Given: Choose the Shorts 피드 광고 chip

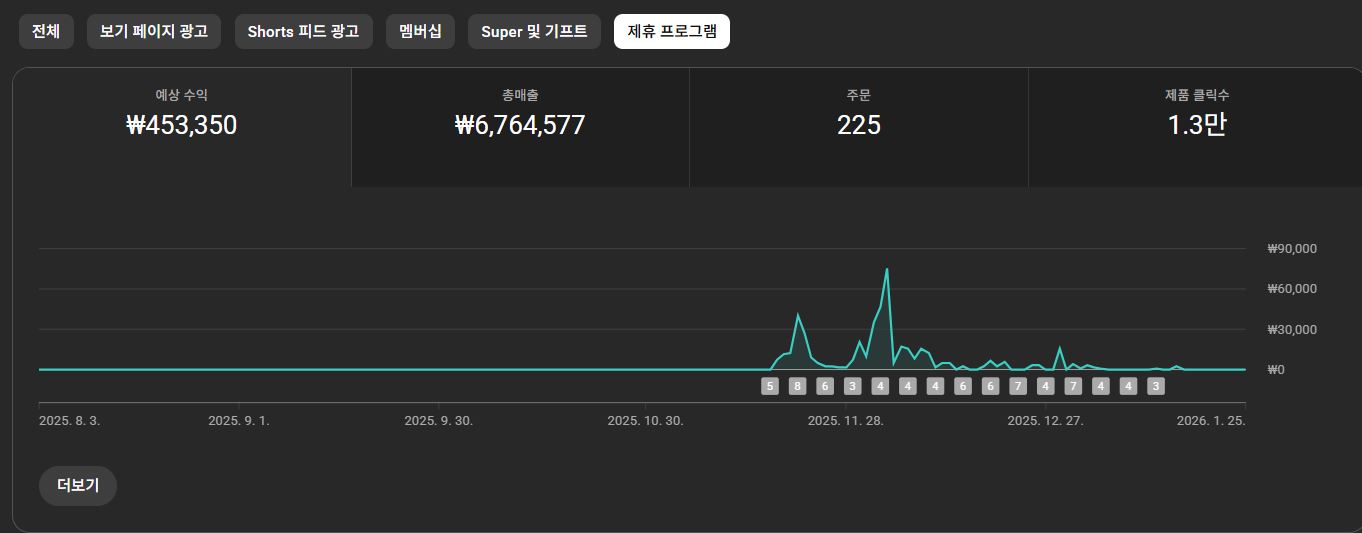Looking at the screenshot, I should (x=303, y=31).
